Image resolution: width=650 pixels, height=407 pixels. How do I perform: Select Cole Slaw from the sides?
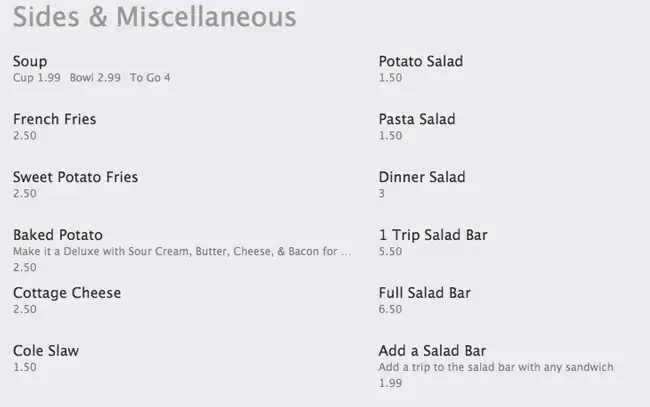[x=46, y=351]
